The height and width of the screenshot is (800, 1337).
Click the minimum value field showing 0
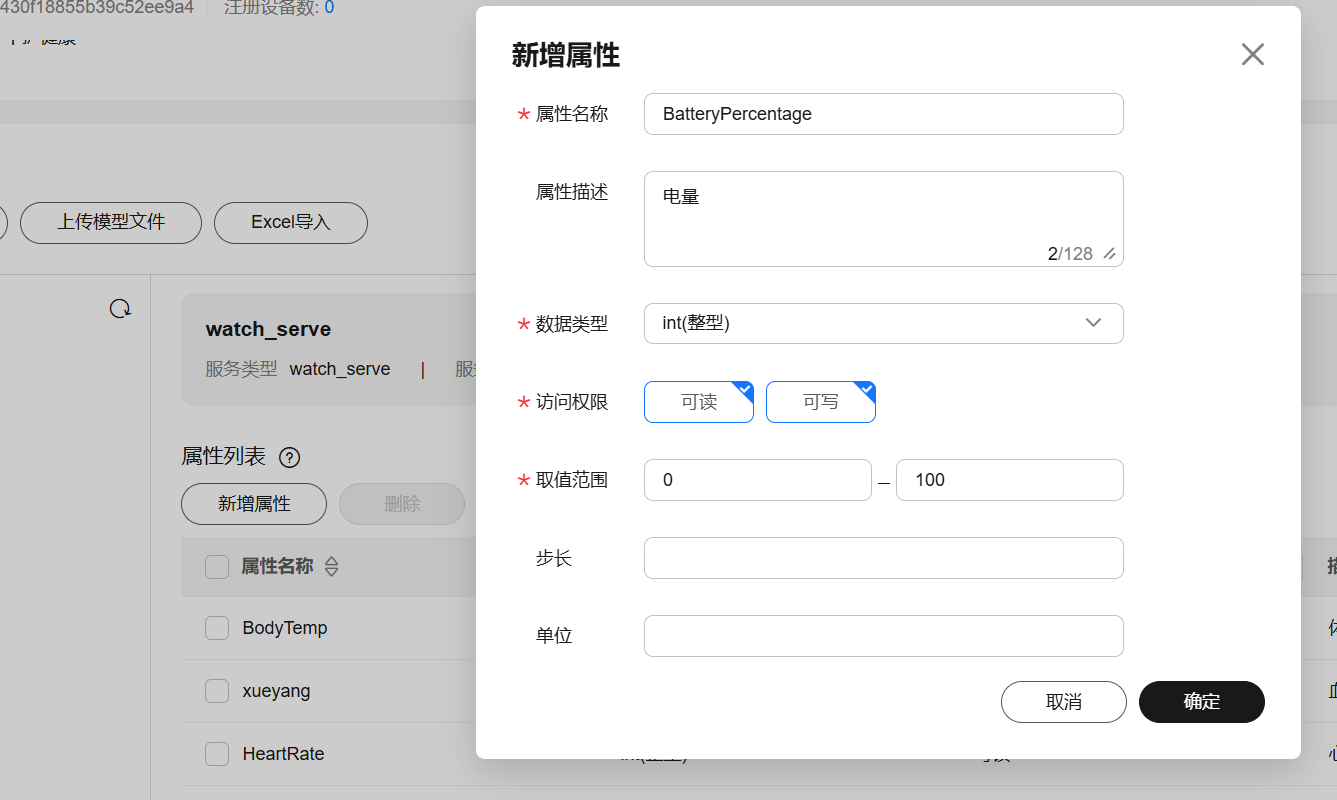point(758,480)
